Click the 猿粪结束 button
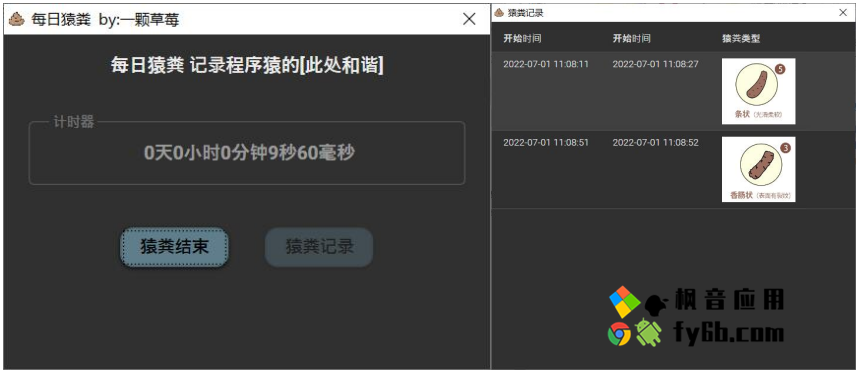 [x=174, y=247]
